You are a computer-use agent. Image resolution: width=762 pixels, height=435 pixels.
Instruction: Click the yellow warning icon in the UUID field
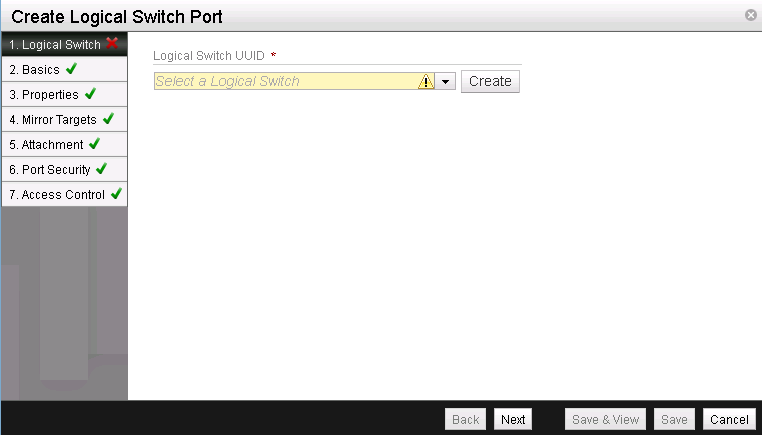[x=426, y=82]
